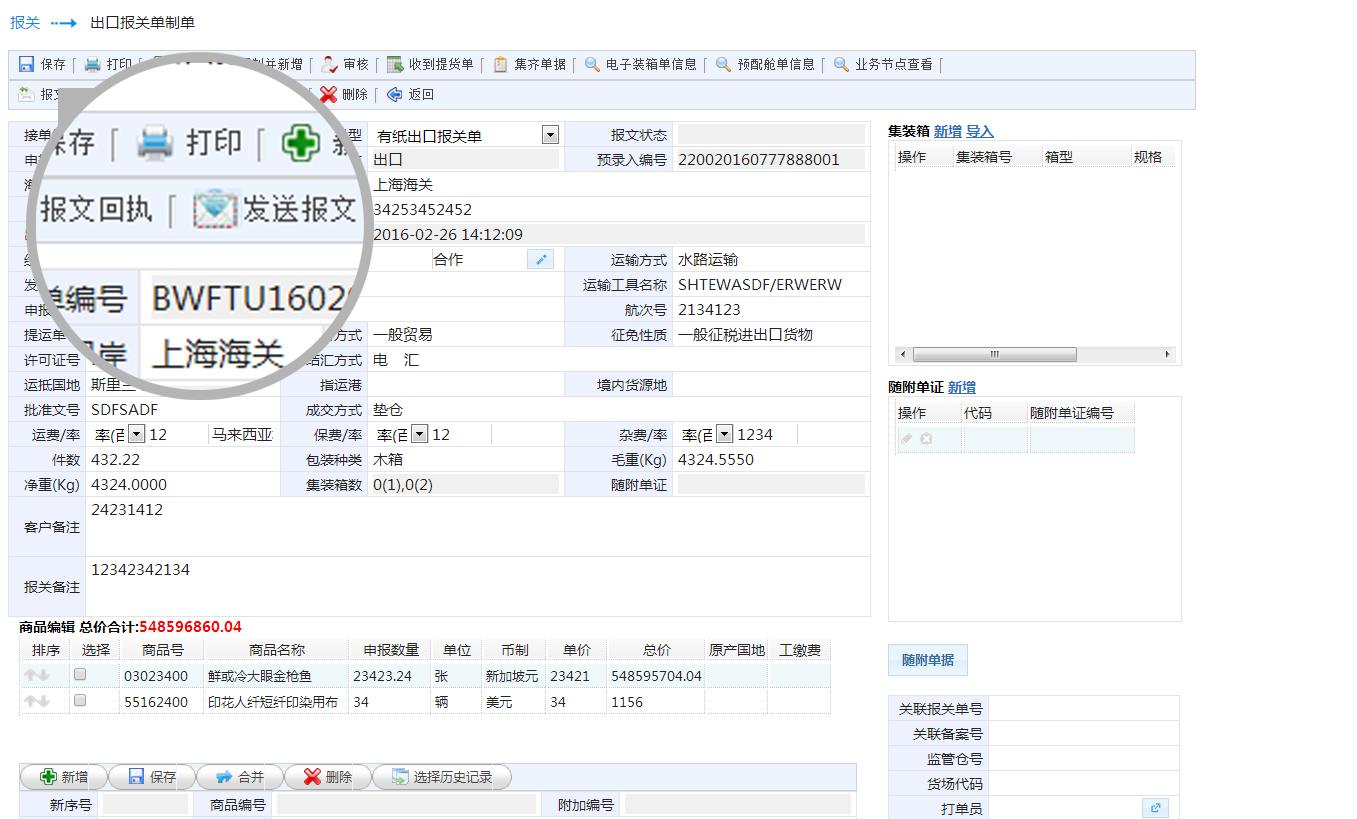The image size is (1357, 819).
Task: Click 导入 link beside 集装箱
Action: coord(980,131)
